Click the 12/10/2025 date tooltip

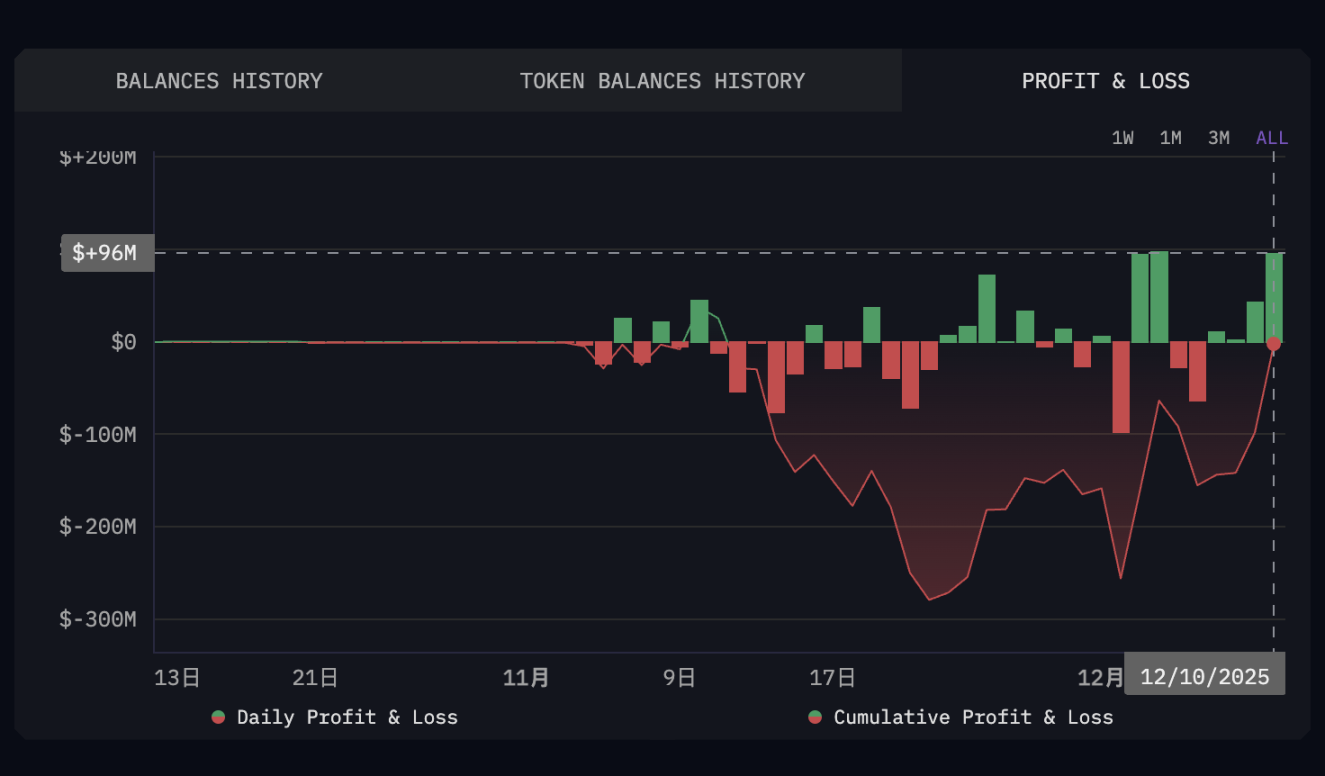1204,675
